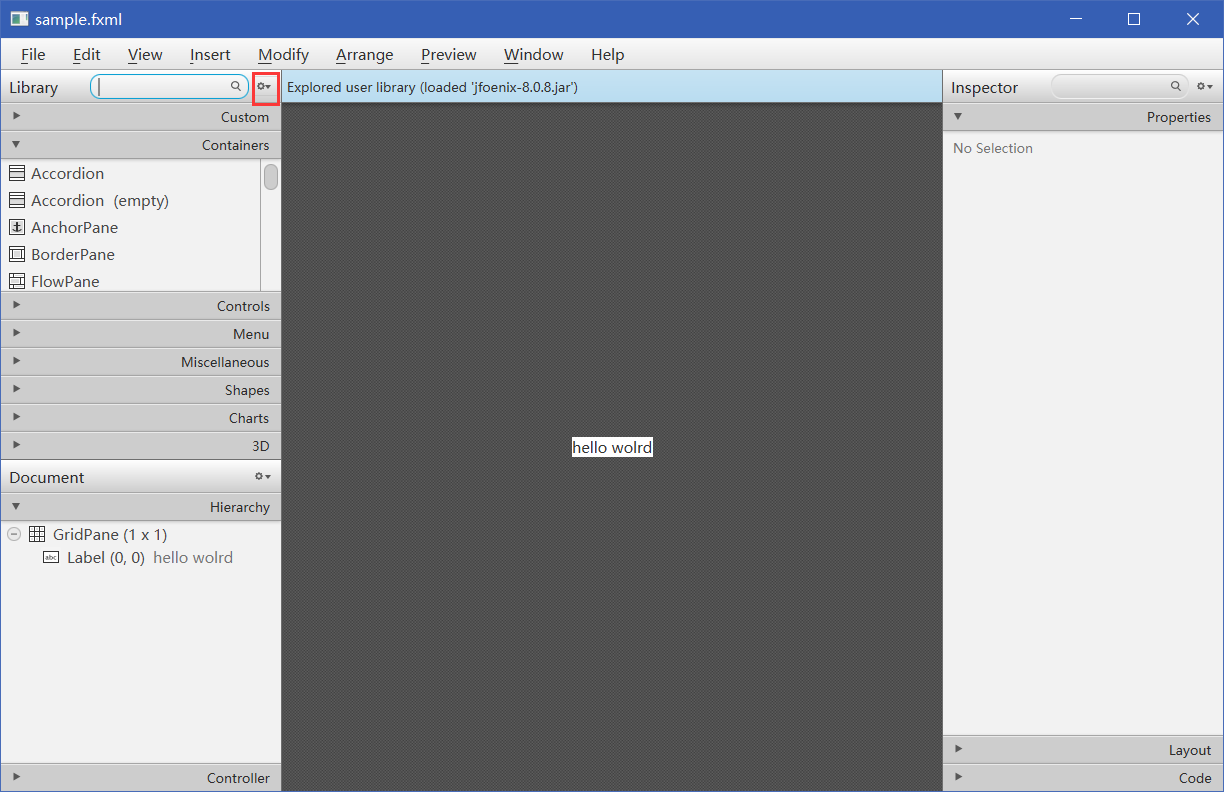
Task: Open the Preview menu
Action: tap(449, 55)
